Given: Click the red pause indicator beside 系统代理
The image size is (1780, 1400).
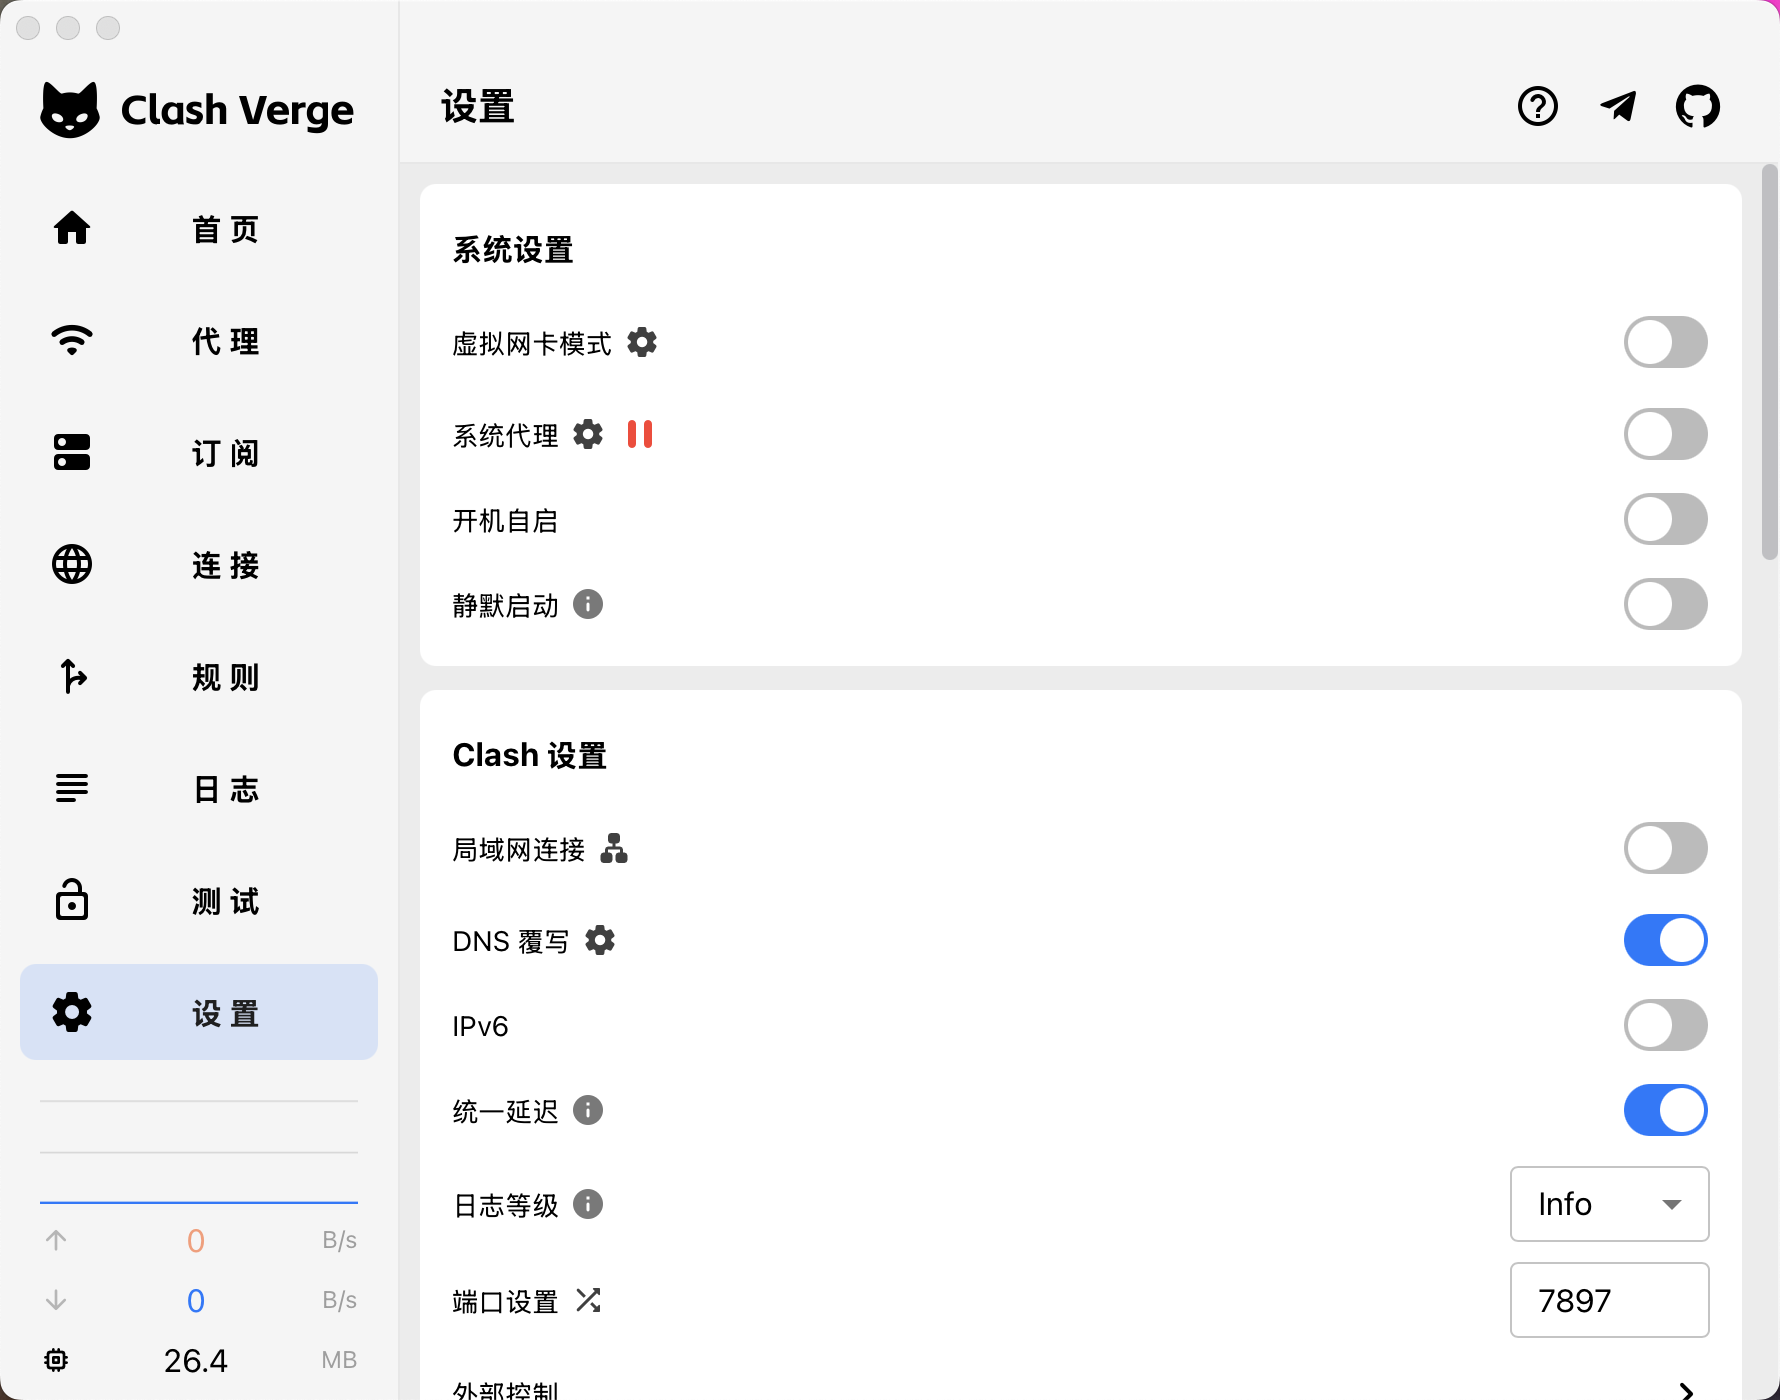Looking at the screenshot, I should tap(640, 434).
